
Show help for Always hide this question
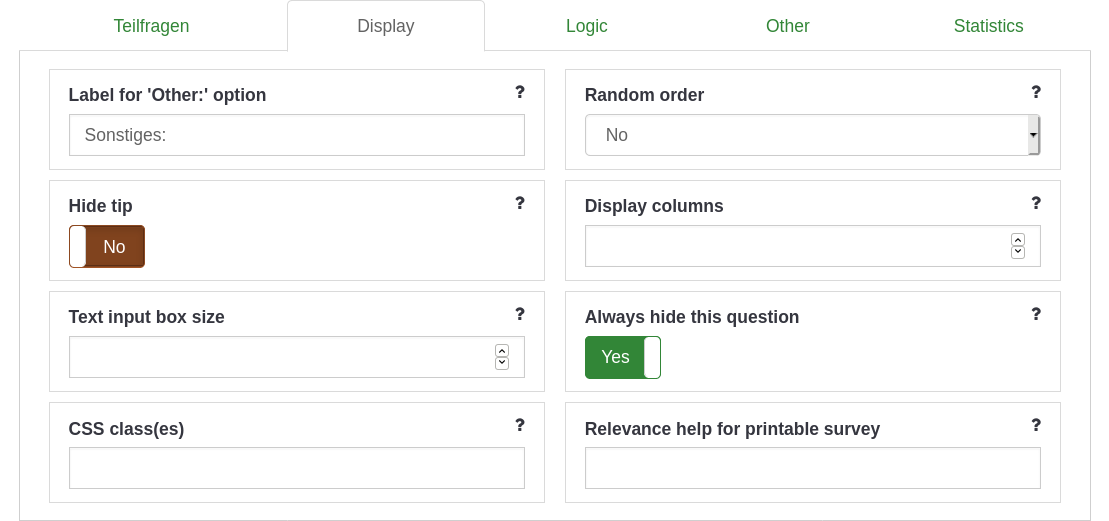[1036, 314]
